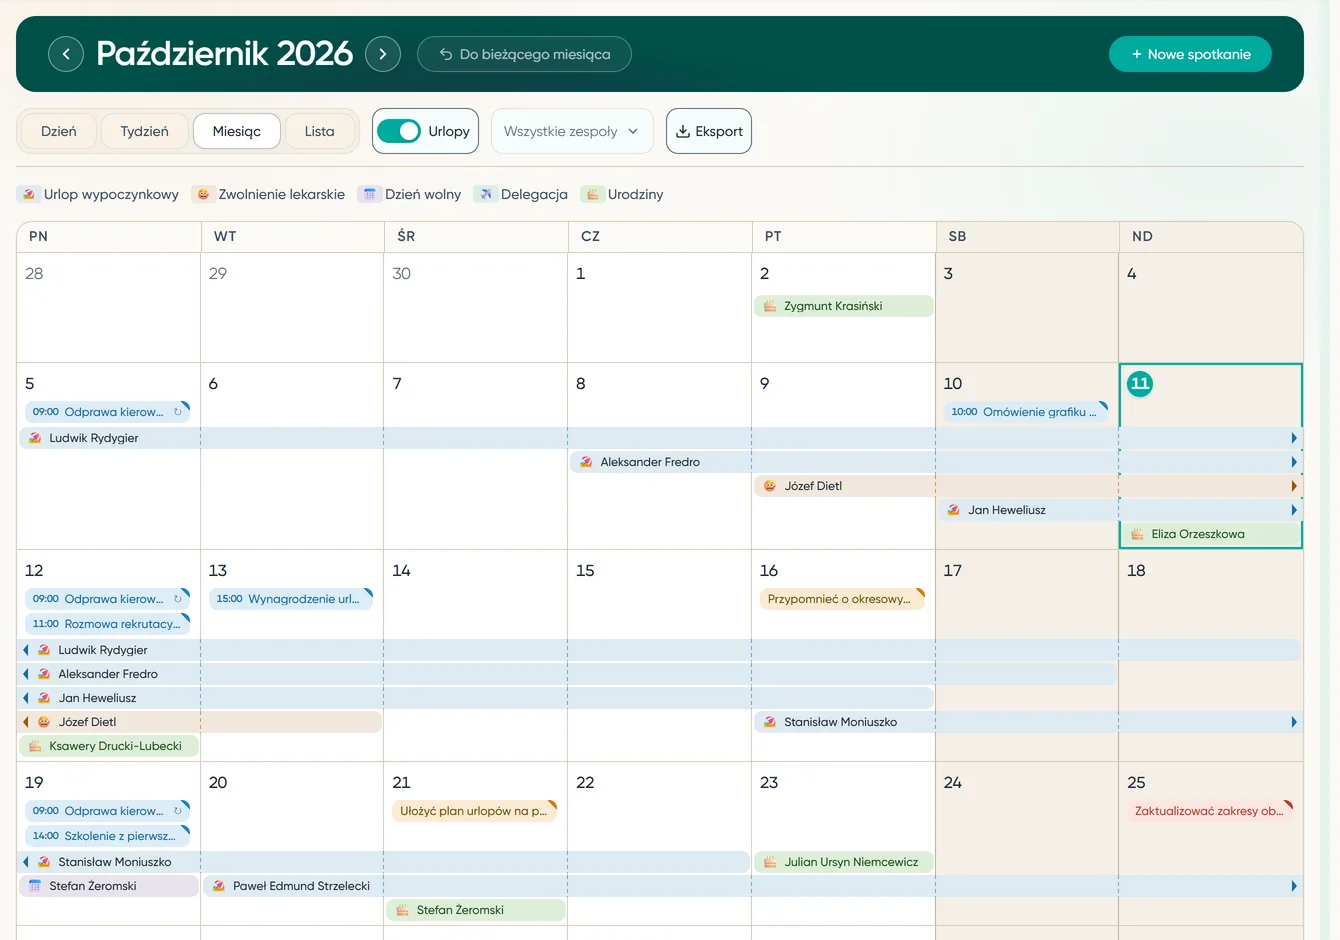The image size is (1340, 940).
Task: Click Urodziny cake legend icon
Action: 593,194
